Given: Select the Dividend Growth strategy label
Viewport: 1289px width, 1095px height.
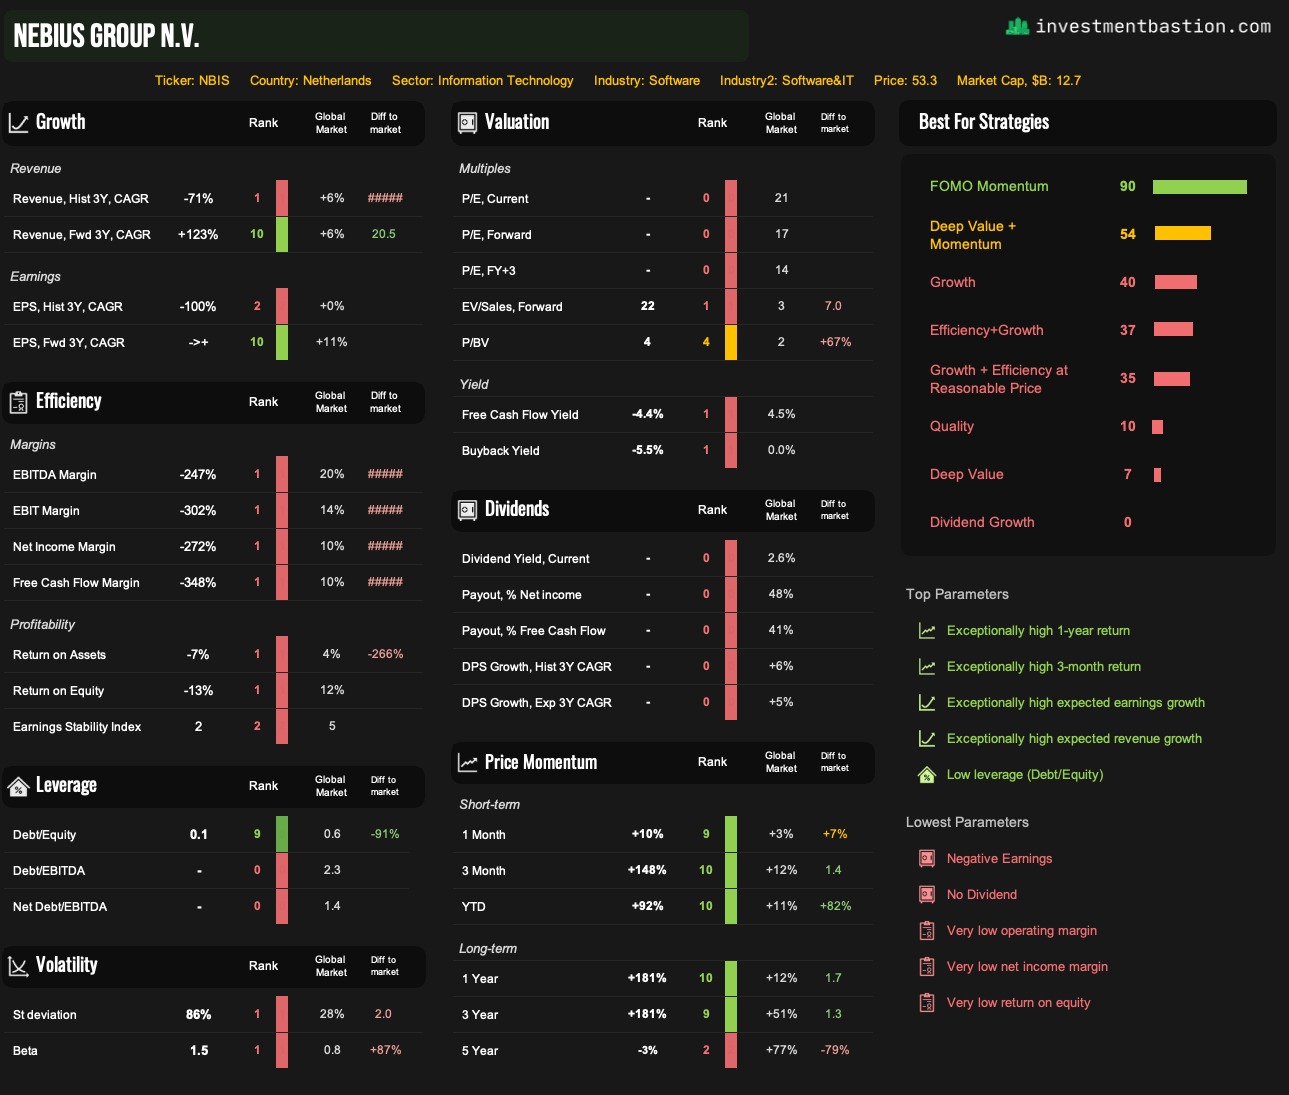Looking at the screenshot, I should tap(982, 522).
